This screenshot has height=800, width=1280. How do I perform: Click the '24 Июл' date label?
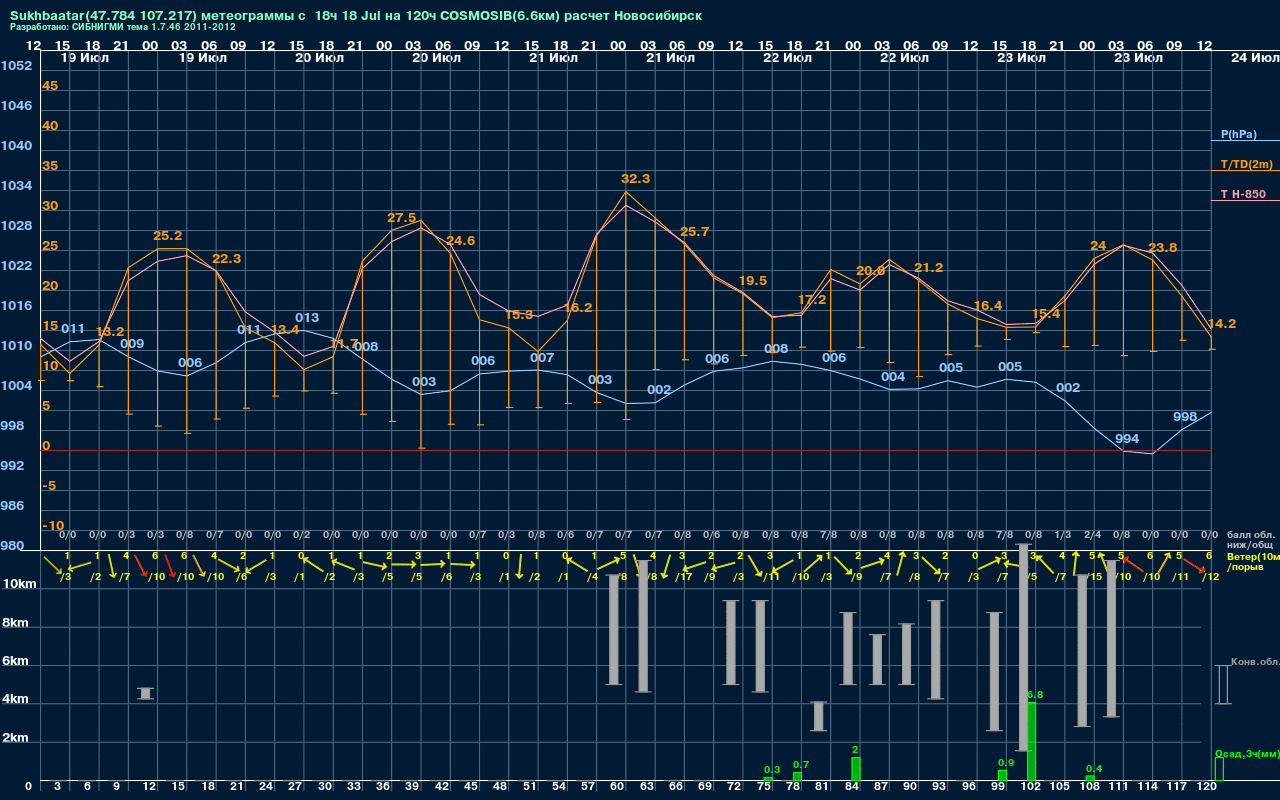point(1253,59)
